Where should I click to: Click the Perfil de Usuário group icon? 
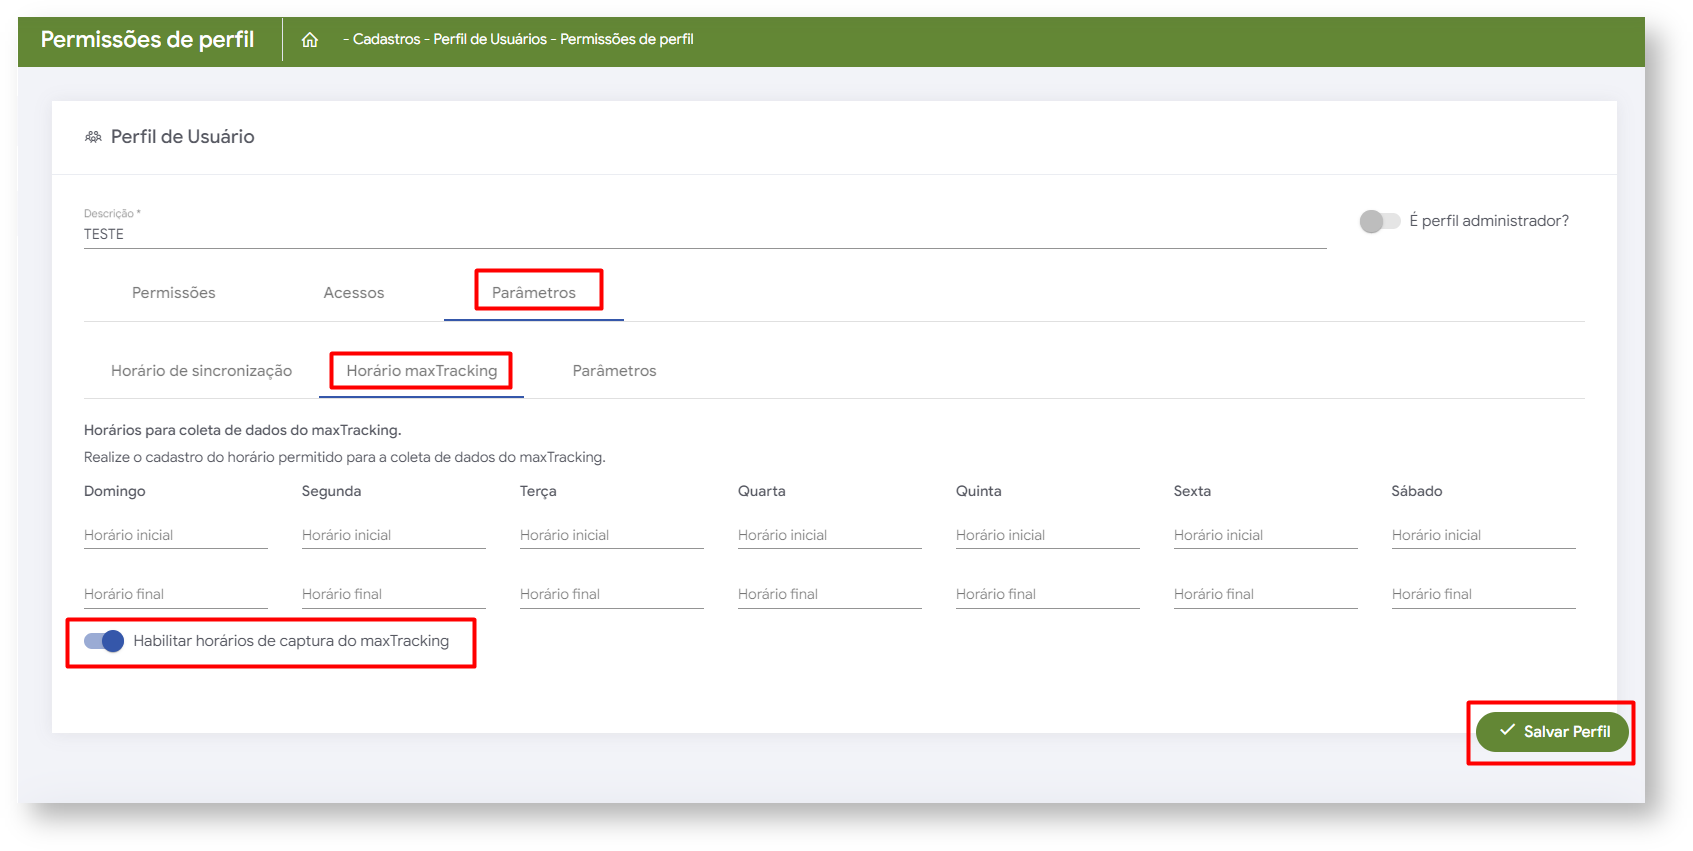(x=93, y=137)
